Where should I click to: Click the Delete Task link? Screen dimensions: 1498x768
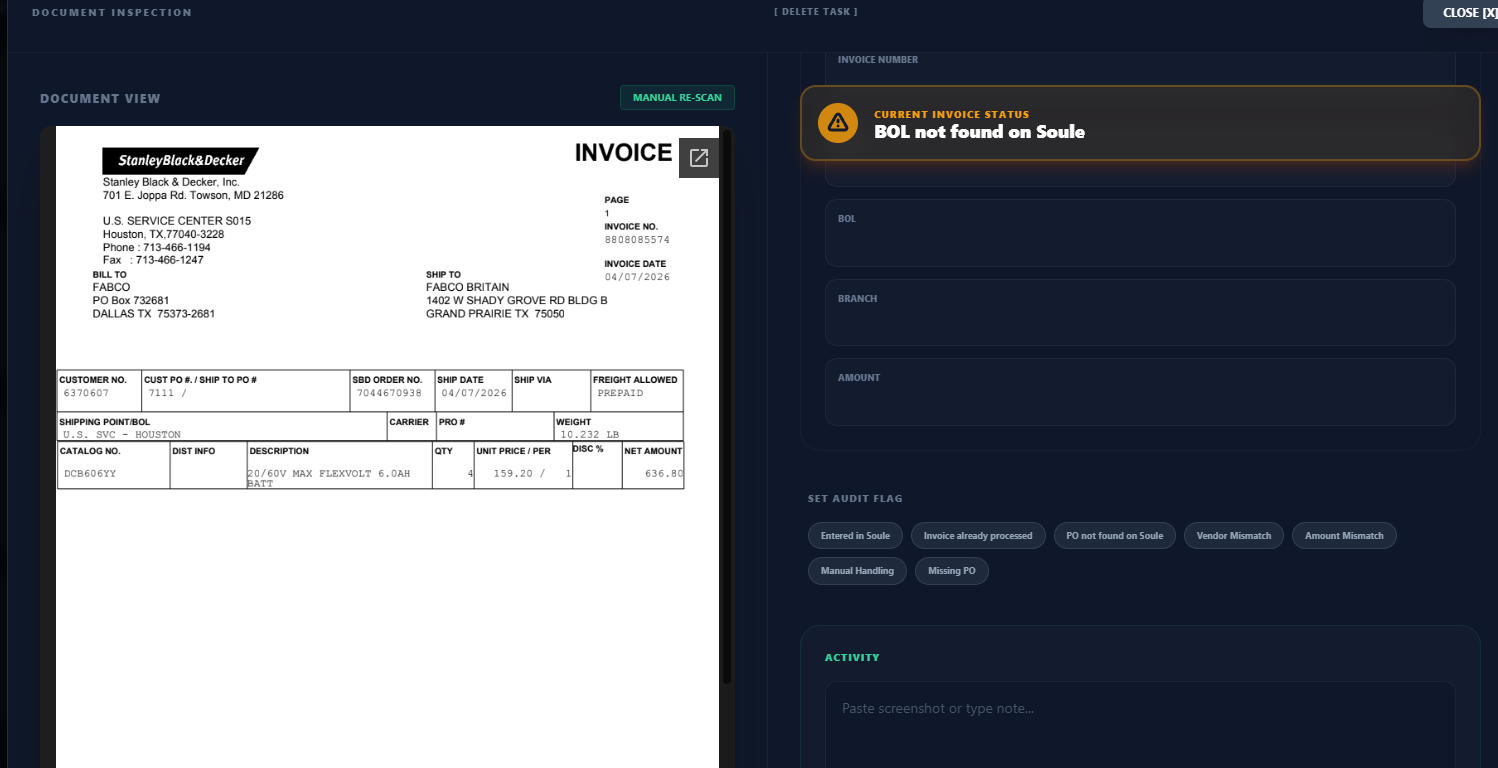click(816, 12)
